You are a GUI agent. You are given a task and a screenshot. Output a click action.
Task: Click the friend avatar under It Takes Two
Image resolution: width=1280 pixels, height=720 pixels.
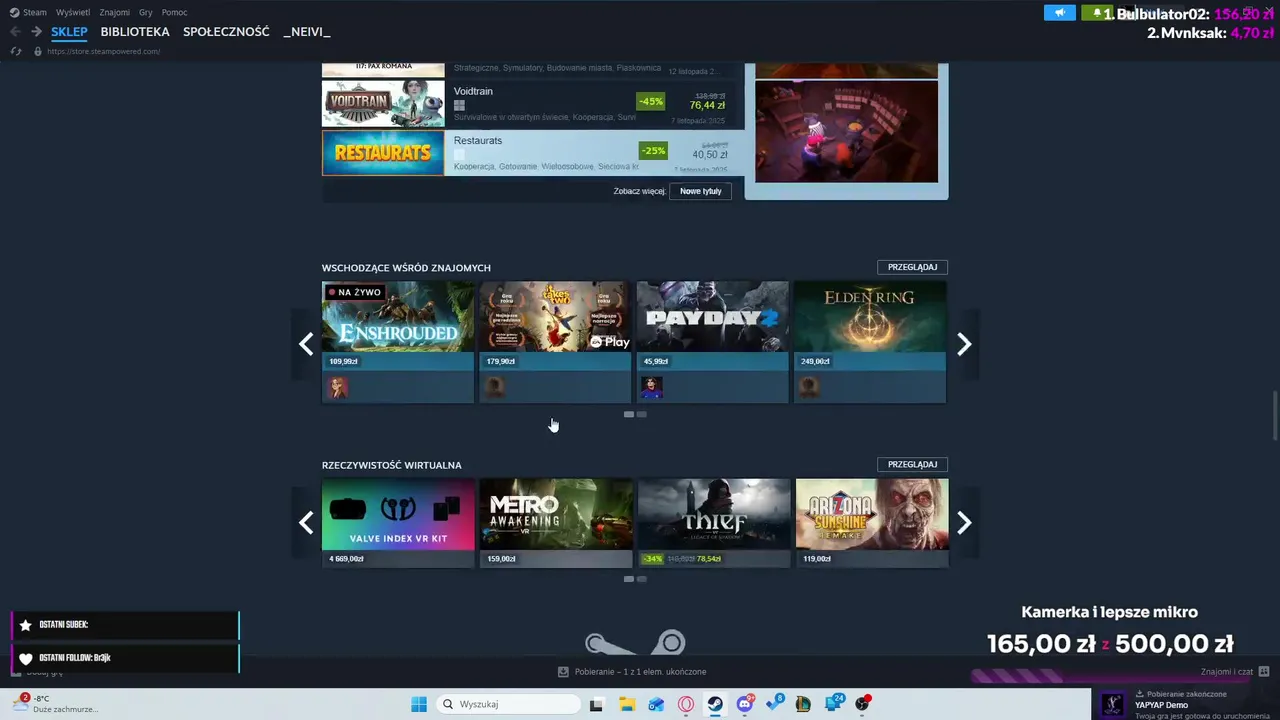coord(495,387)
